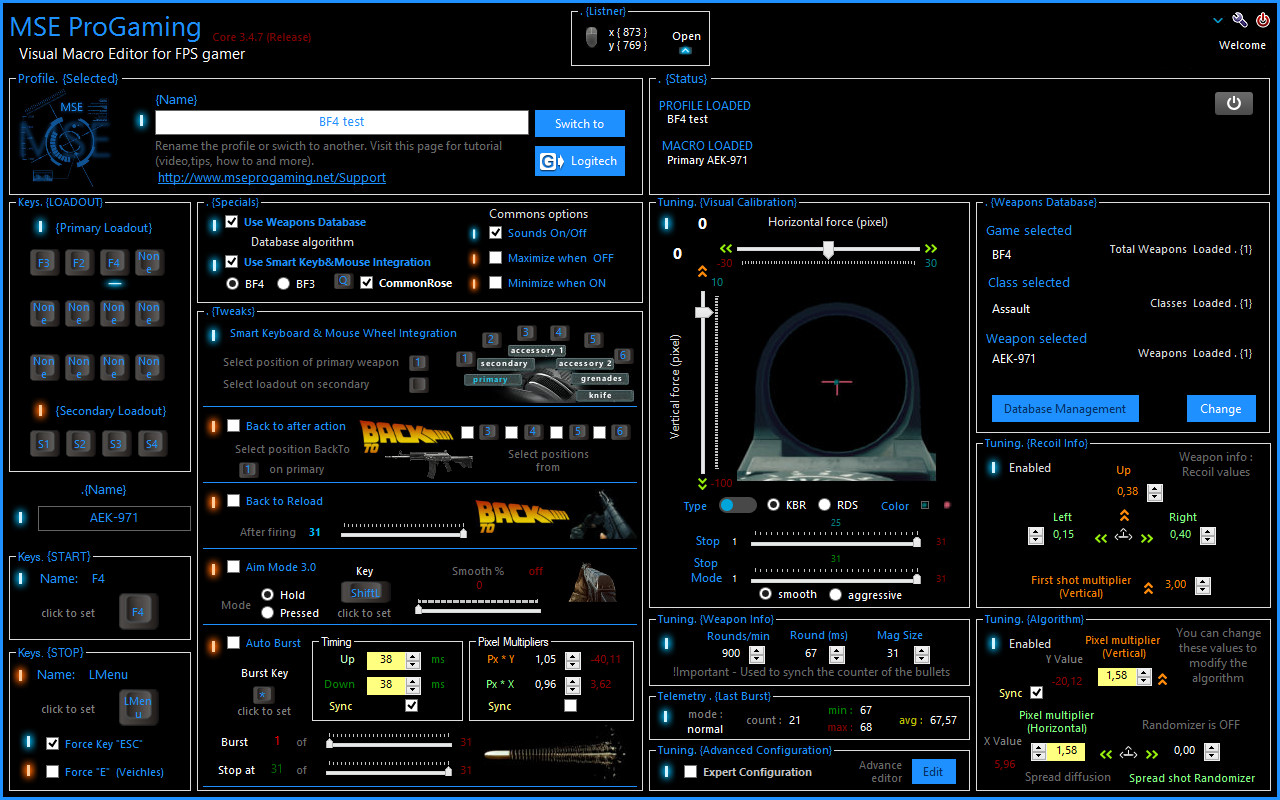Toggle the Type switch

738,505
